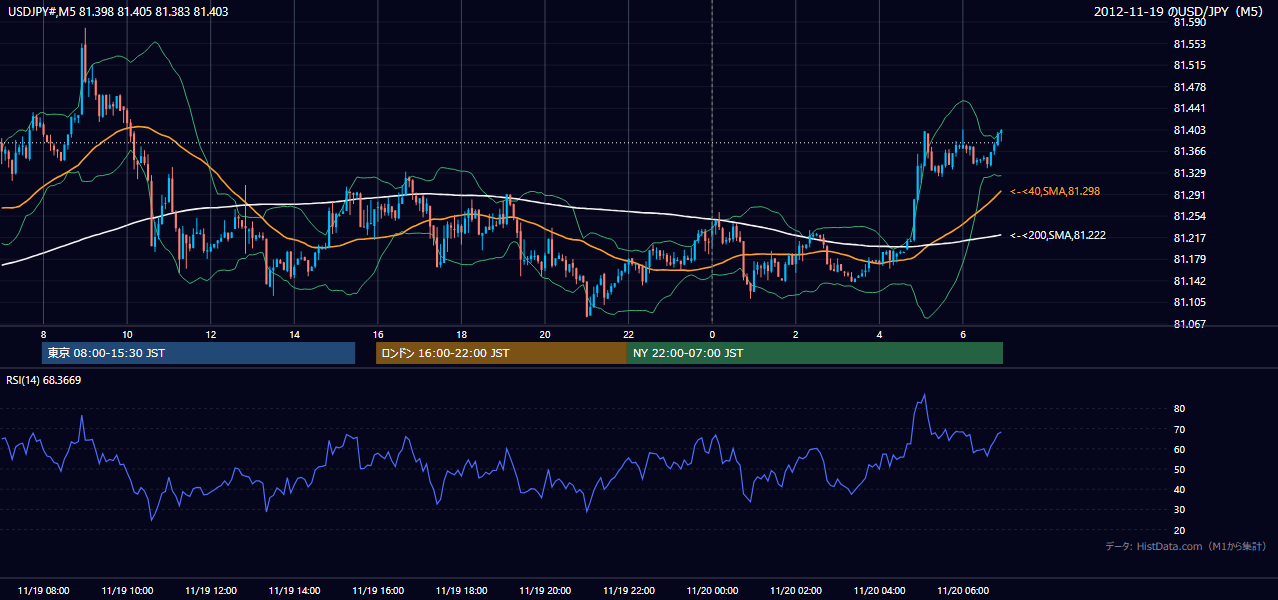The image size is (1278, 600).
Task: Click price level 81.515 on the axis
Action: (x=1188, y=65)
